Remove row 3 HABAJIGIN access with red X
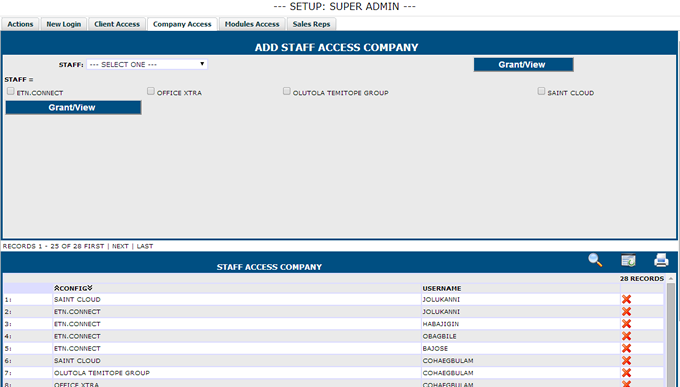The width and height of the screenshot is (680, 387). (x=626, y=324)
